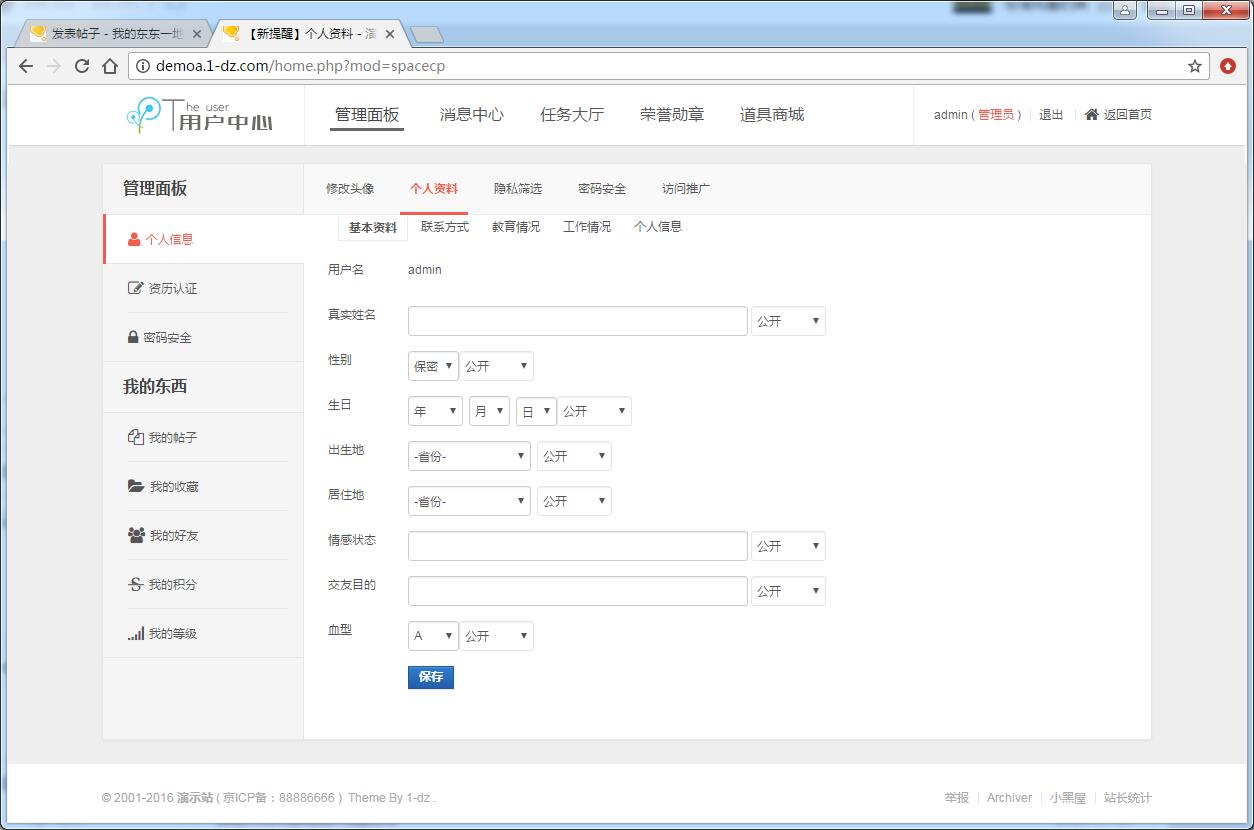Viewport: 1254px width, 830px height.
Task: Click the 用户中心 site logo
Action: tap(200, 115)
